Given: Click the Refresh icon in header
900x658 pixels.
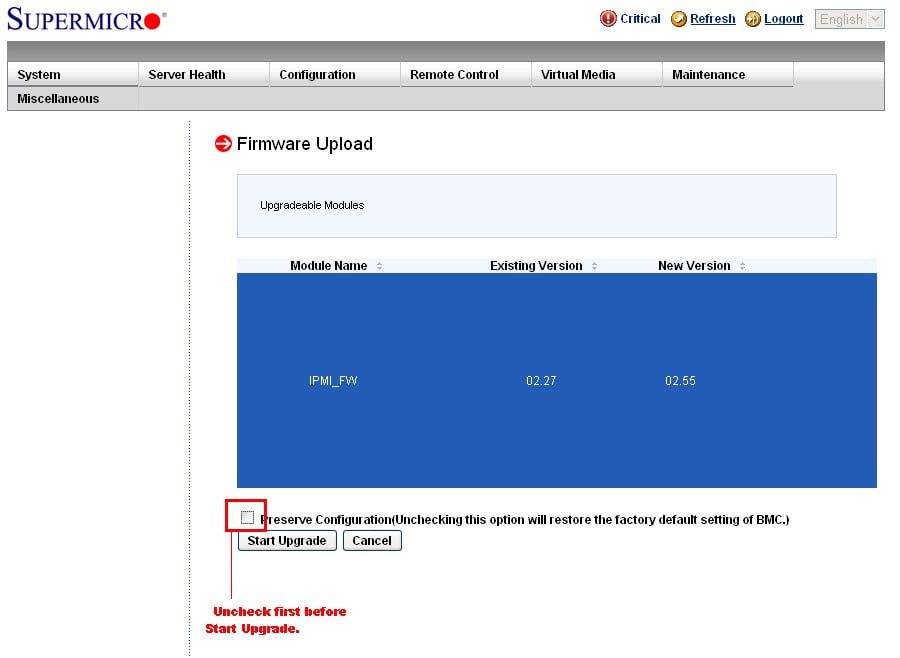Looking at the screenshot, I should click(679, 19).
